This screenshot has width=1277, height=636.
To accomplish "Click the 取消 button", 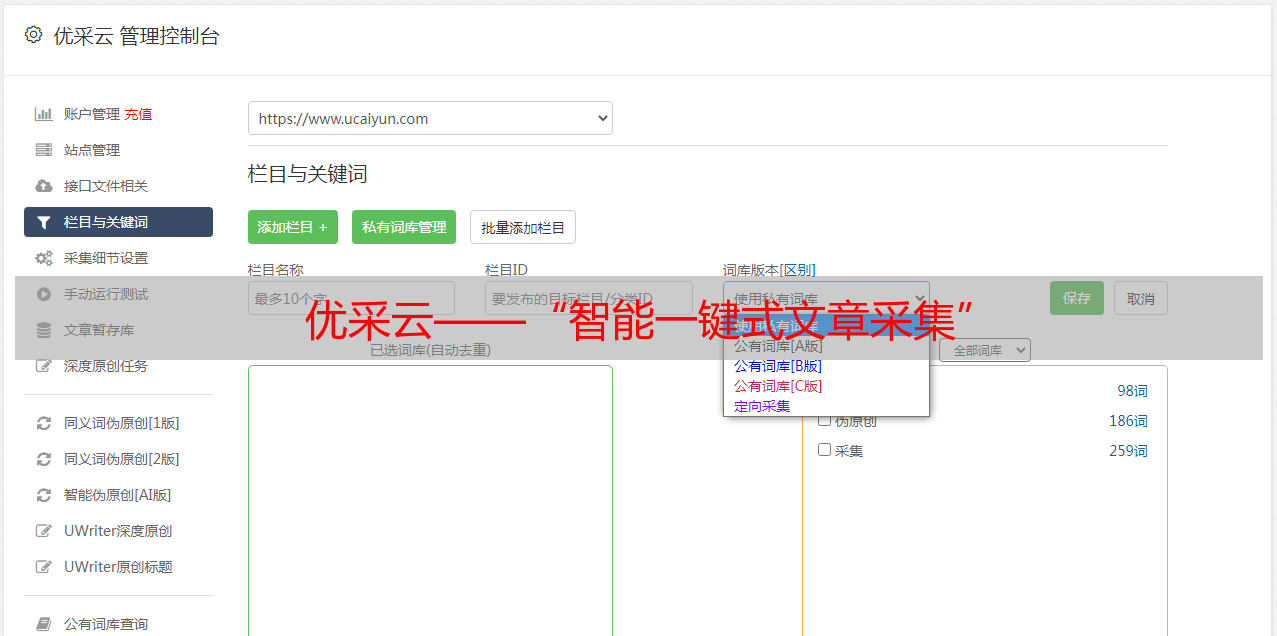I will (x=1141, y=298).
